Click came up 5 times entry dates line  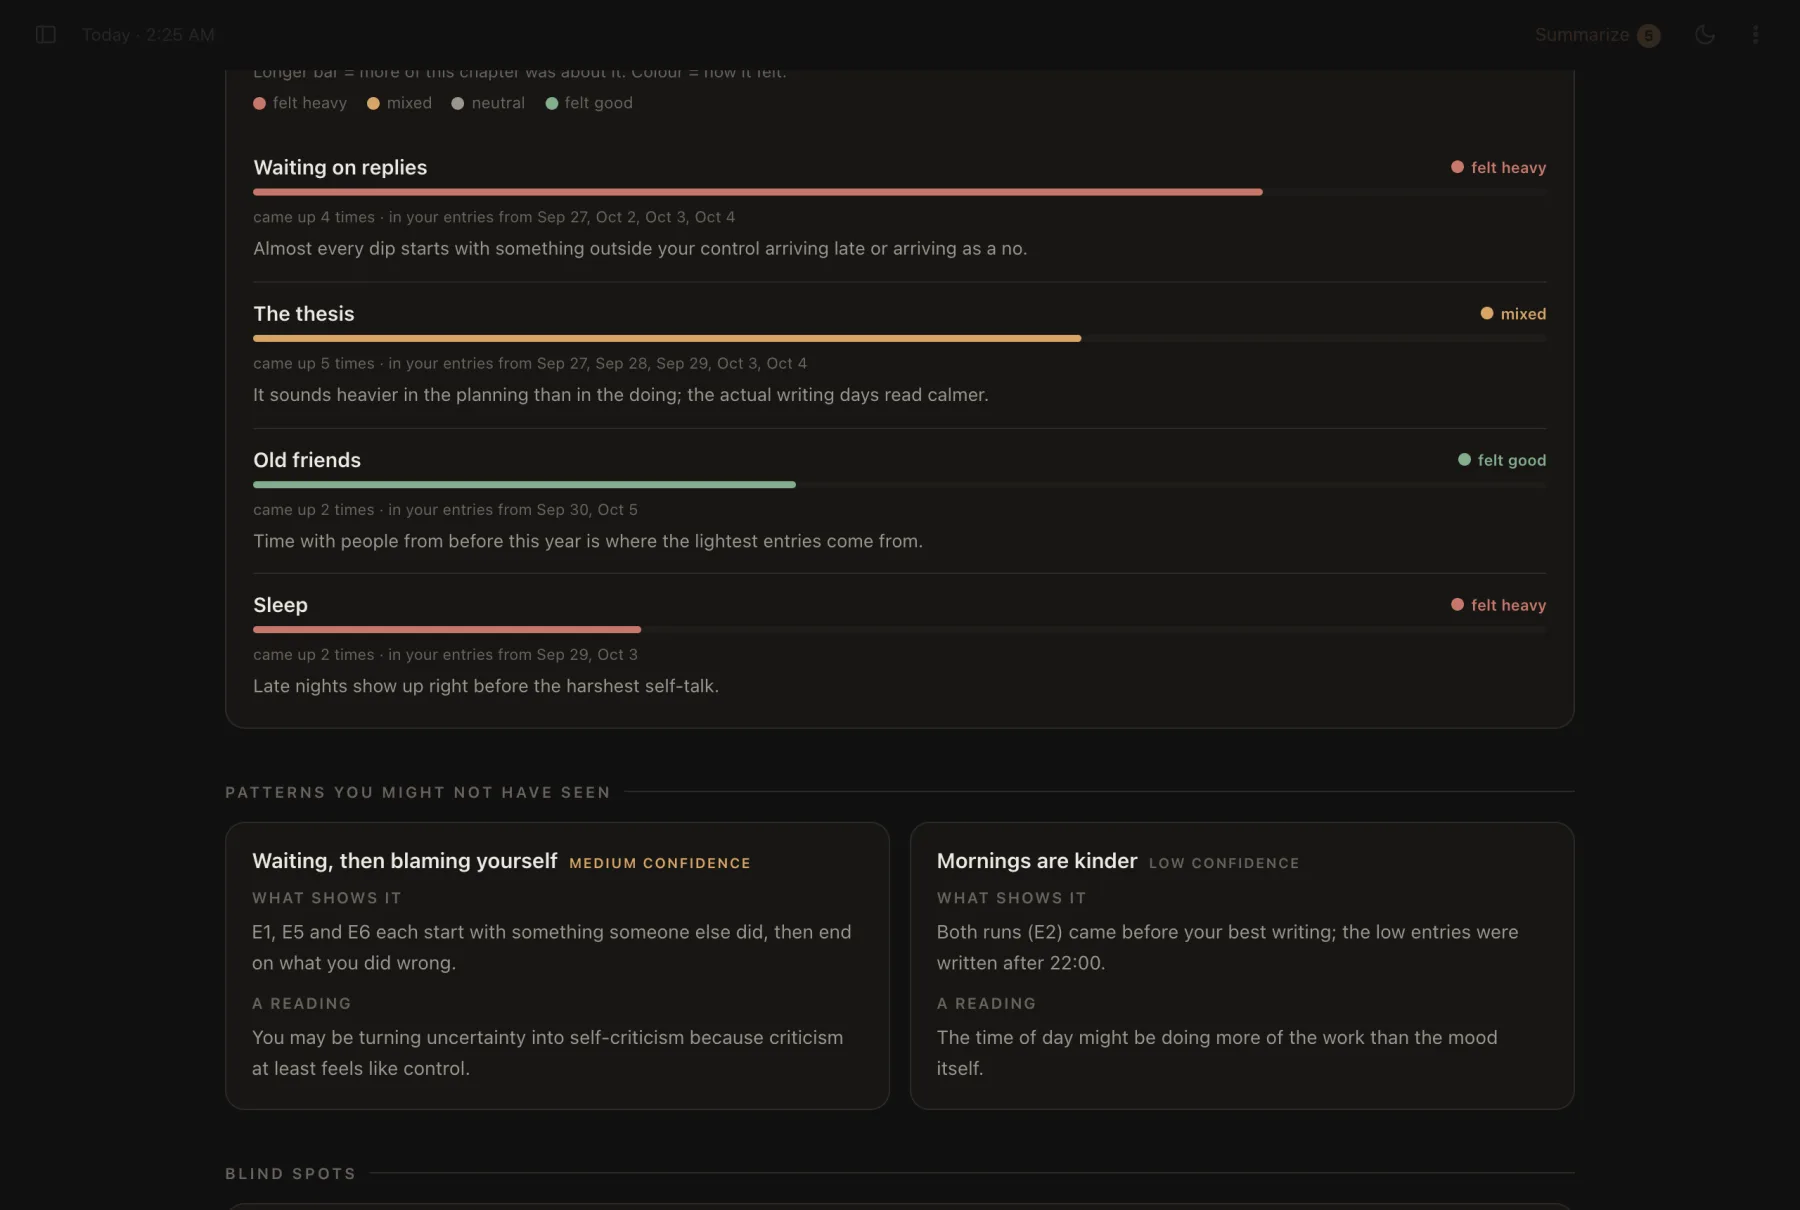point(530,363)
